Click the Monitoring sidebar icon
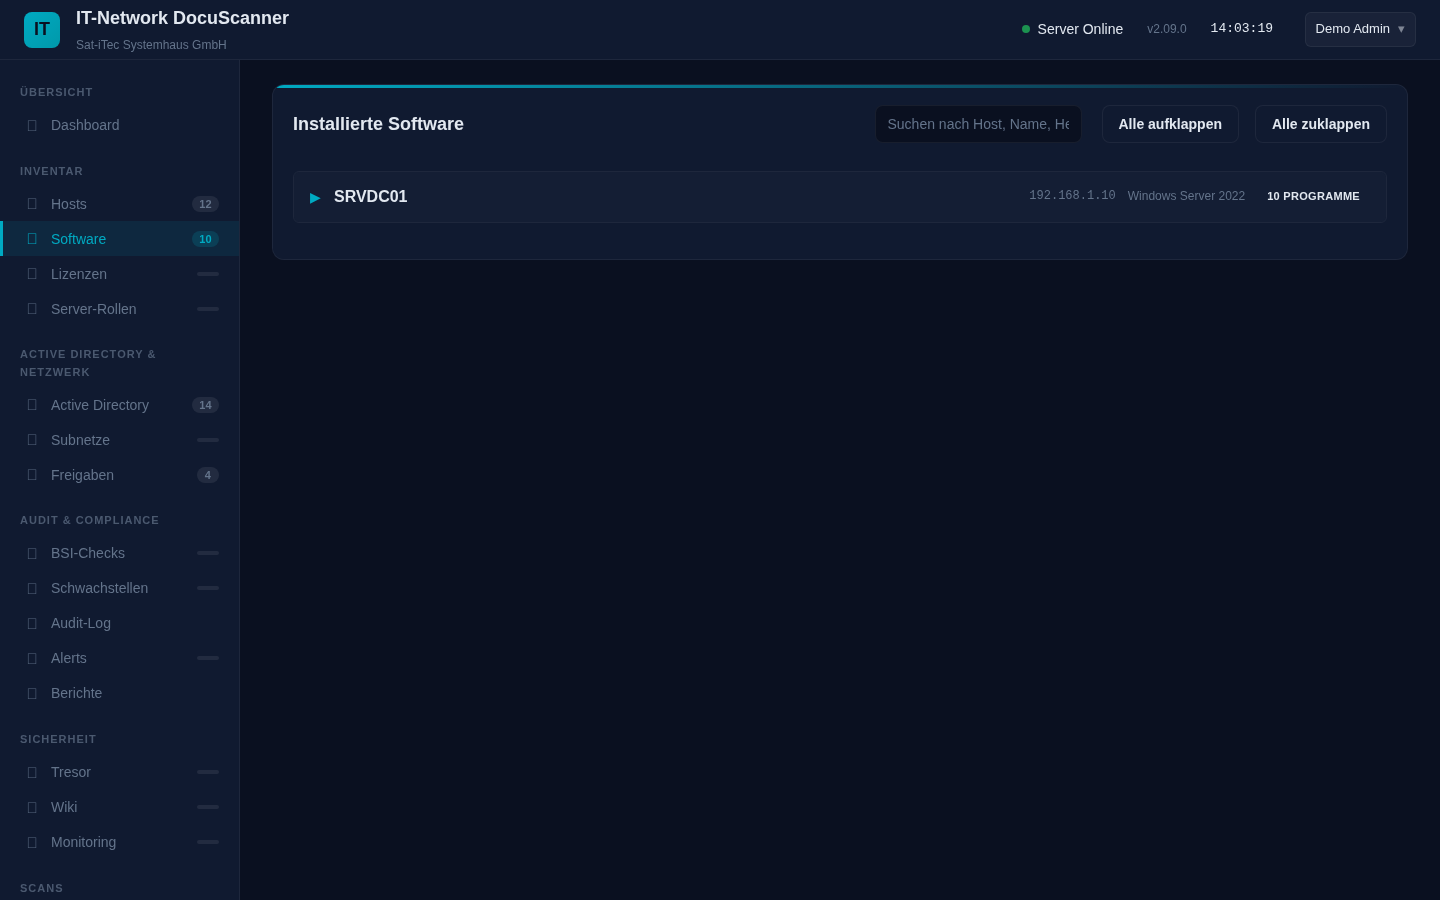The width and height of the screenshot is (1440, 900). click(32, 842)
